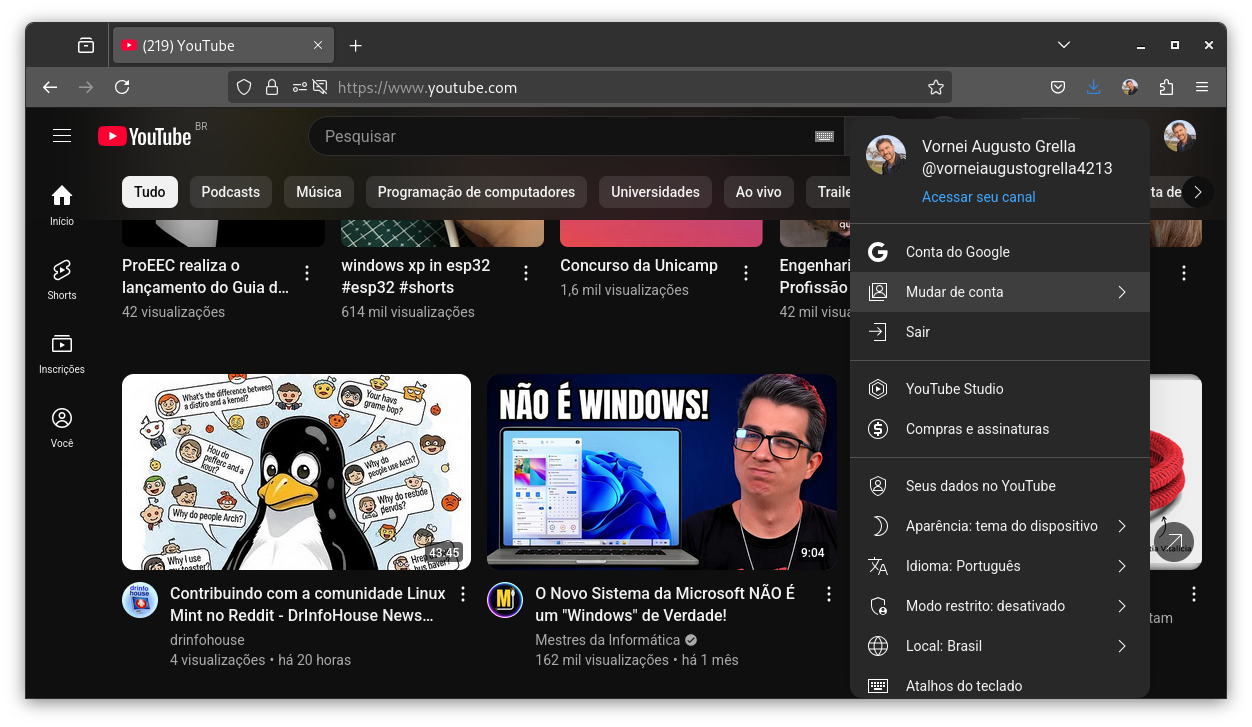Screen dimensions: 1252x727
Task: Close the (219) YouTube tab
Action: (318, 45)
